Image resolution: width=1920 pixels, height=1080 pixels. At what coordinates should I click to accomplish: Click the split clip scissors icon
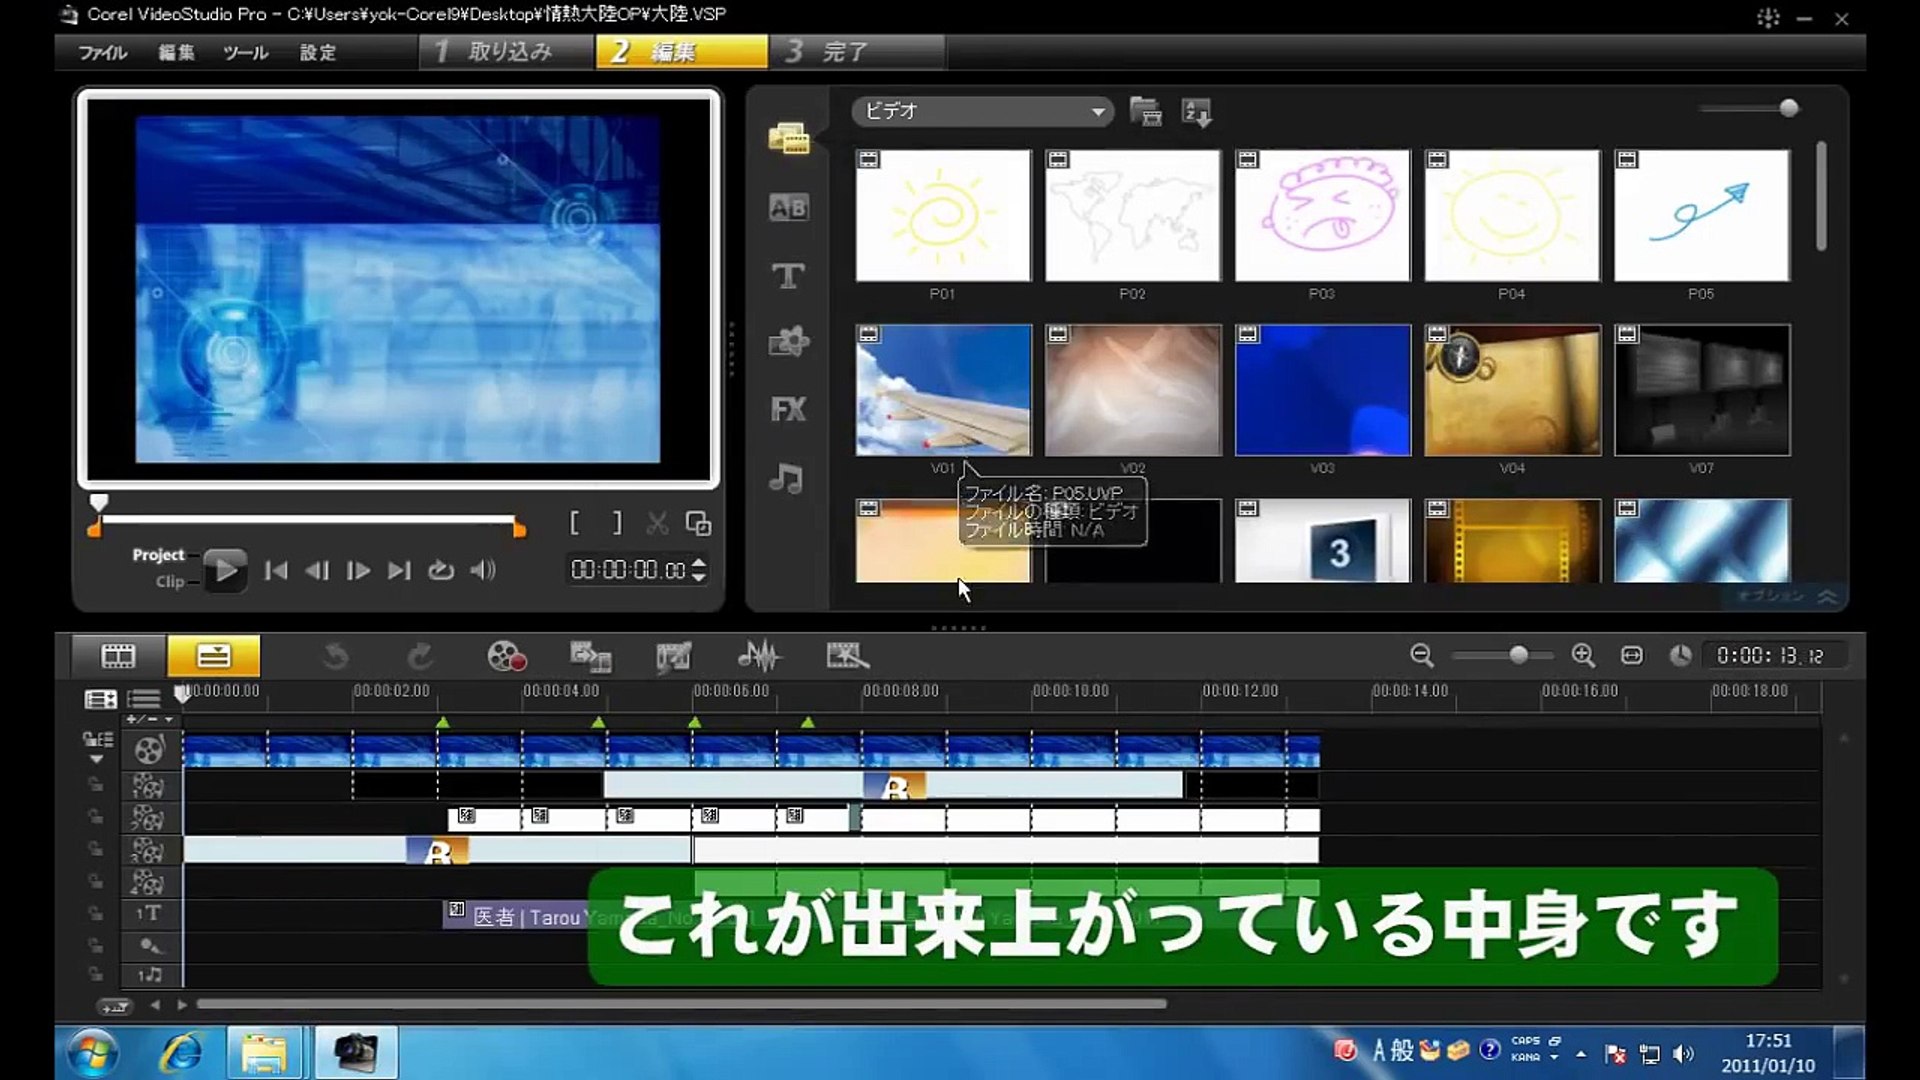click(657, 523)
